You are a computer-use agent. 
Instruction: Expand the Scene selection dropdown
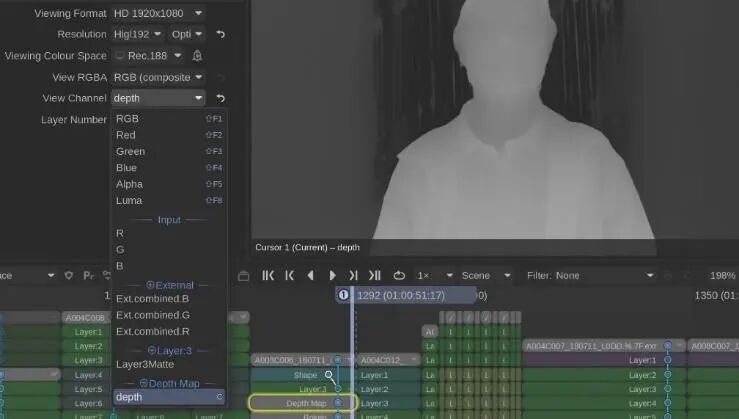click(486, 275)
